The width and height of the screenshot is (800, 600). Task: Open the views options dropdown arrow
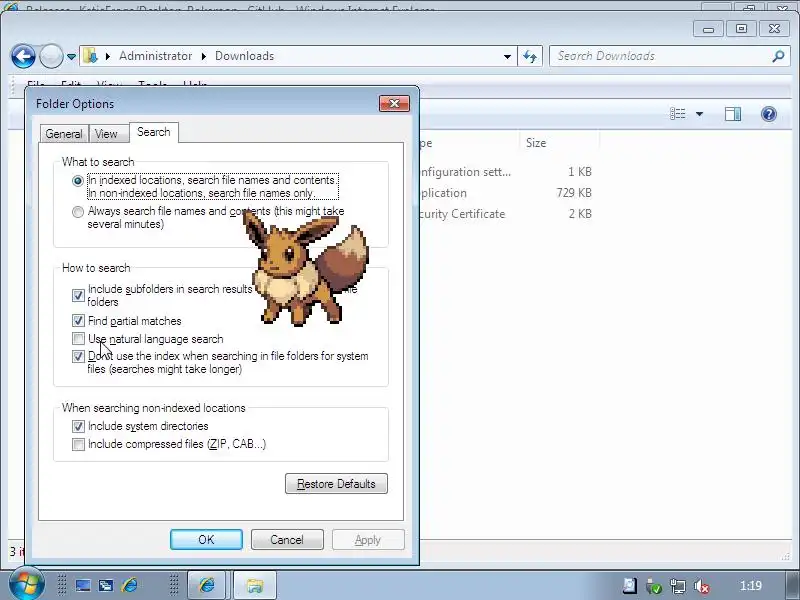(x=699, y=114)
